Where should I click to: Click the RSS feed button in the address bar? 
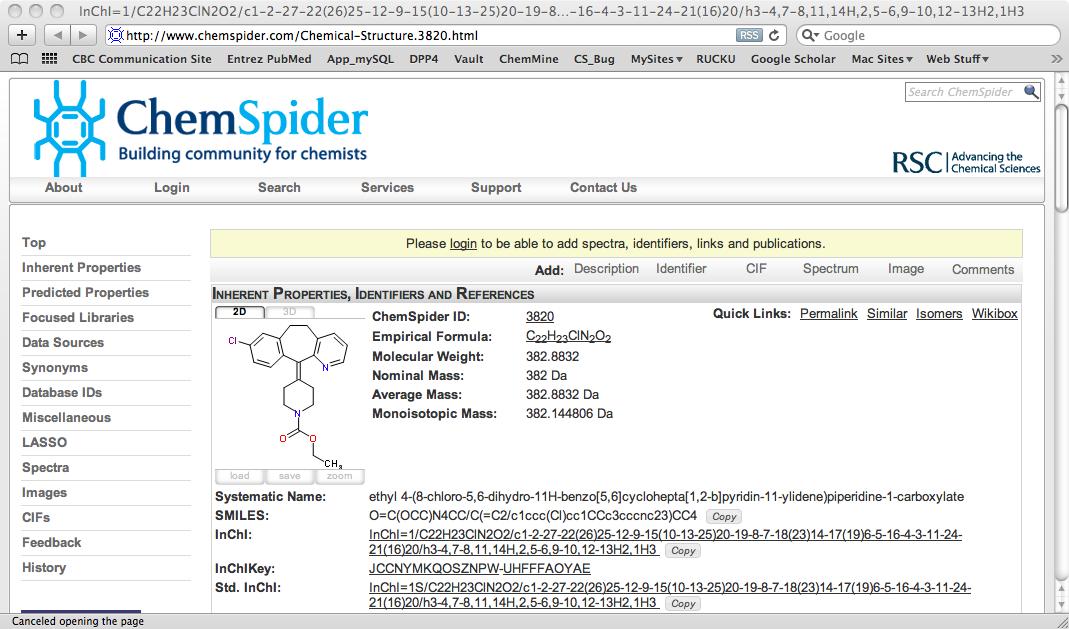tap(749, 35)
